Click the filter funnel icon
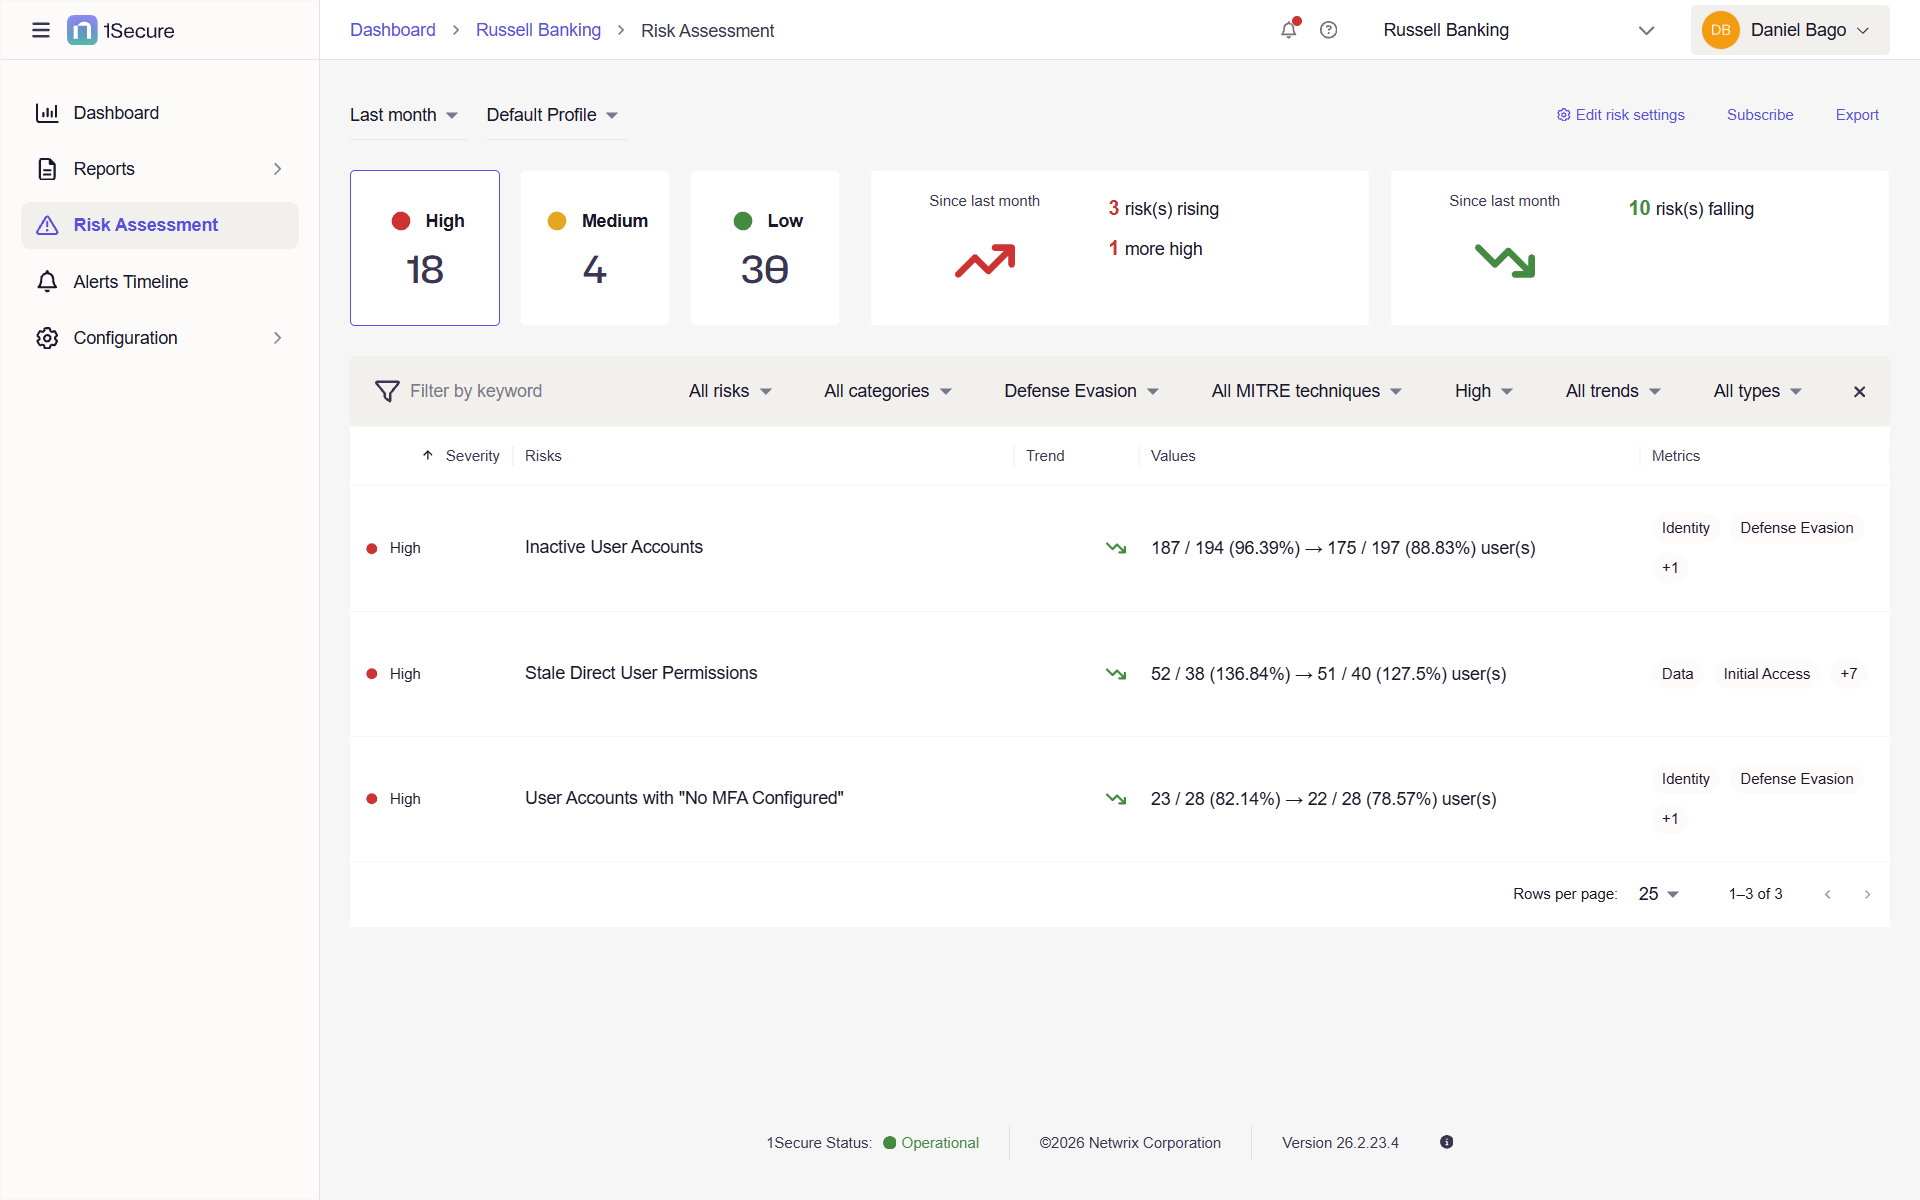 pyautogui.click(x=387, y=391)
